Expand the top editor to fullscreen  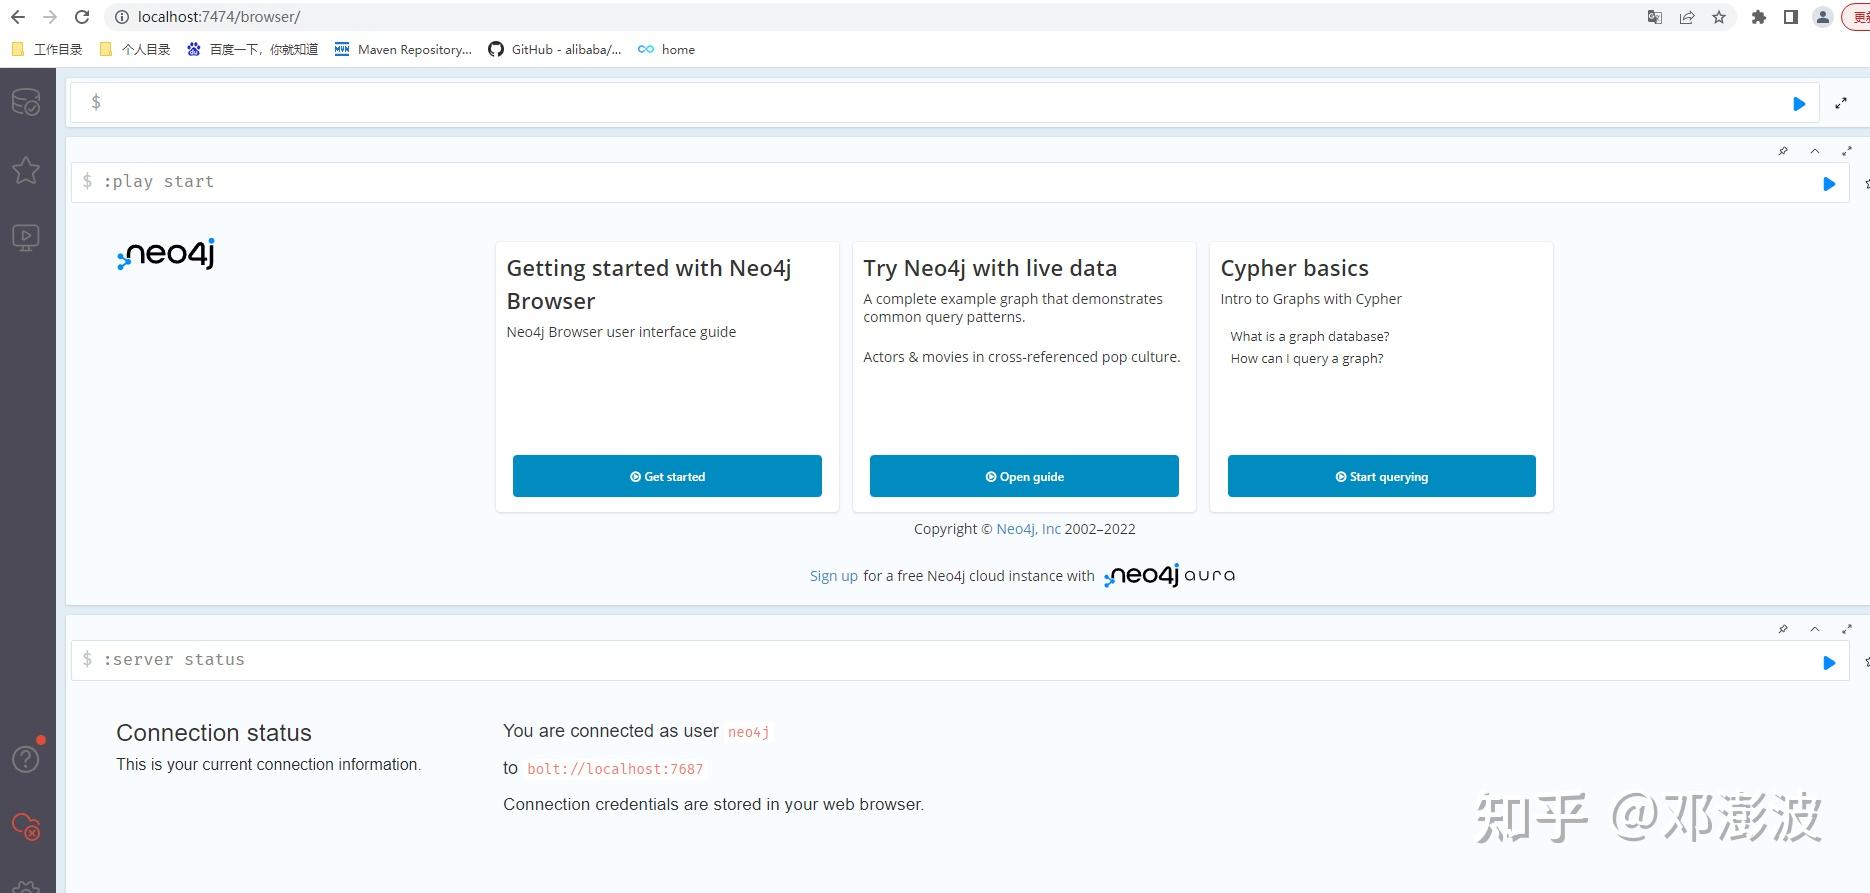pyautogui.click(x=1841, y=104)
